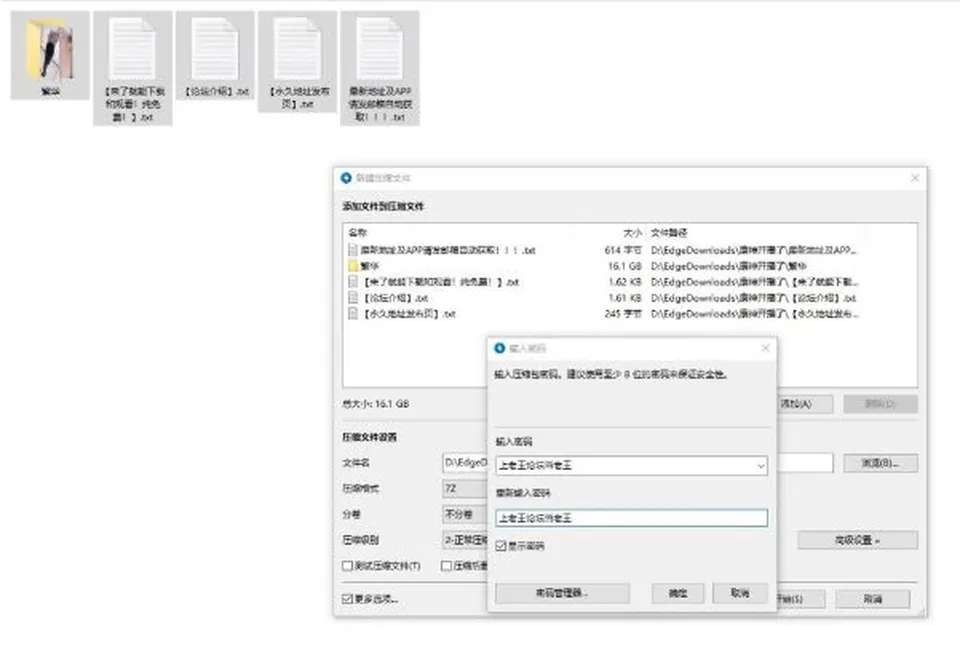960x647 pixels.
Task: Click the document icon of the 1.61 KB row
Action: click(353, 297)
